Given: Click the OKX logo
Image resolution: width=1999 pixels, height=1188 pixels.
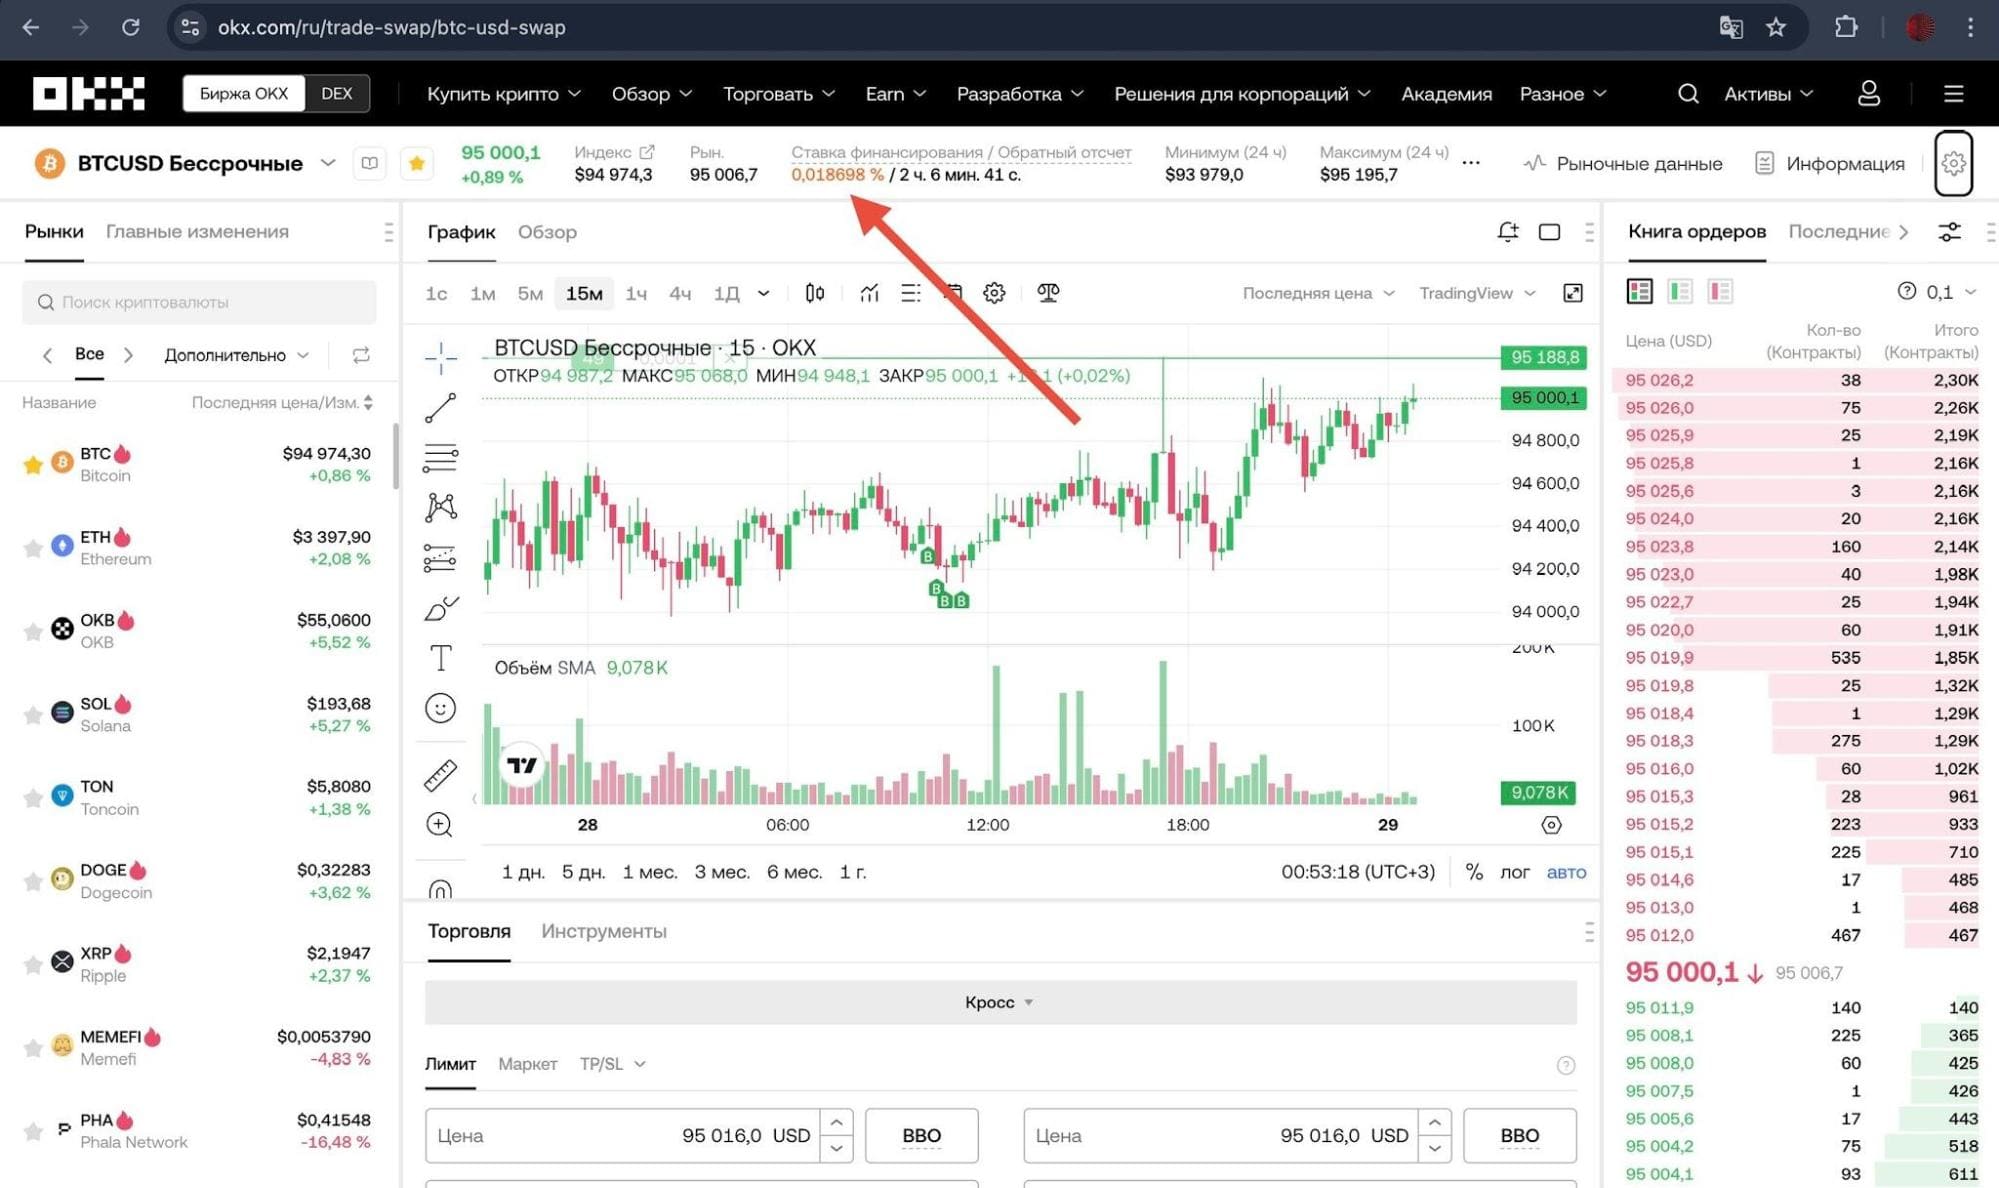Looking at the screenshot, I should click(x=88, y=94).
